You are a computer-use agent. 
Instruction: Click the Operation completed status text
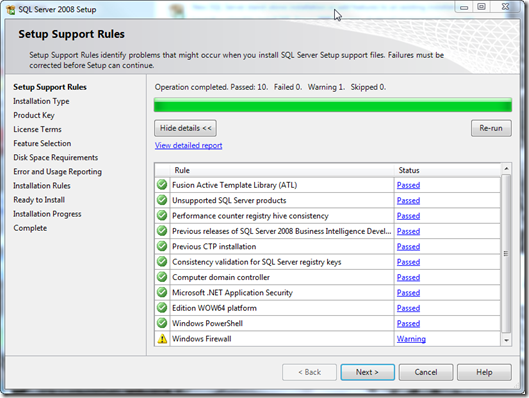click(270, 87)
